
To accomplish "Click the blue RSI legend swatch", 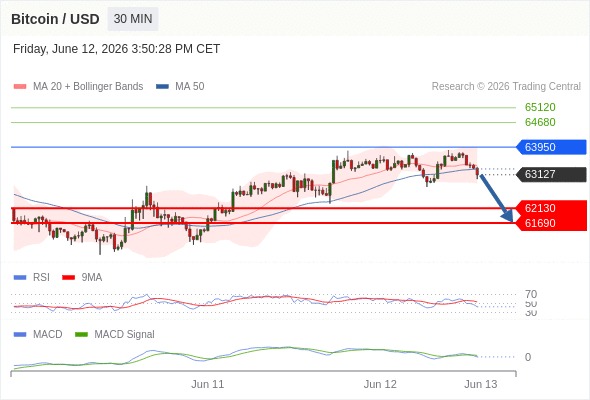I will (20, 278).
